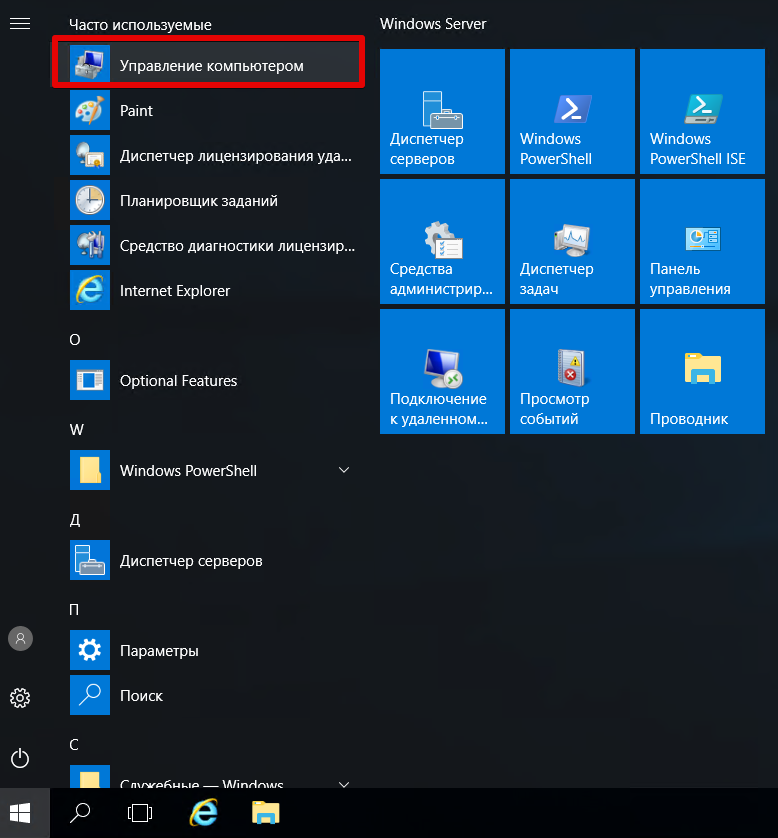Click the Часто используемые heading
Screen dimensions: 778x838
[140, 25]
